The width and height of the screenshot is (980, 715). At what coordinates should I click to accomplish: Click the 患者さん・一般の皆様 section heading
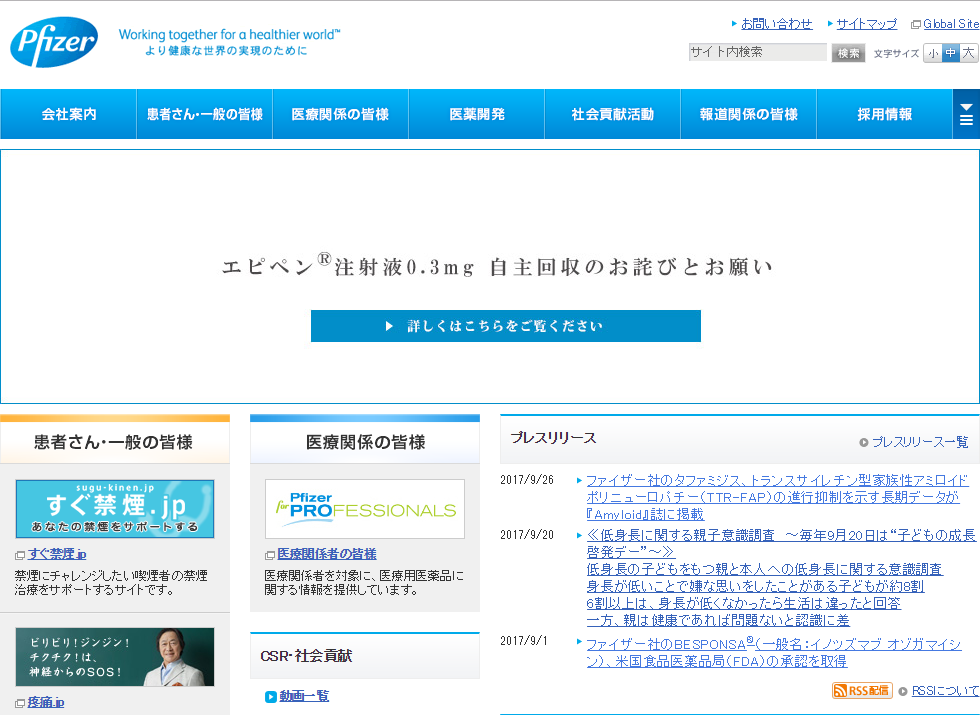pos(114,442)
